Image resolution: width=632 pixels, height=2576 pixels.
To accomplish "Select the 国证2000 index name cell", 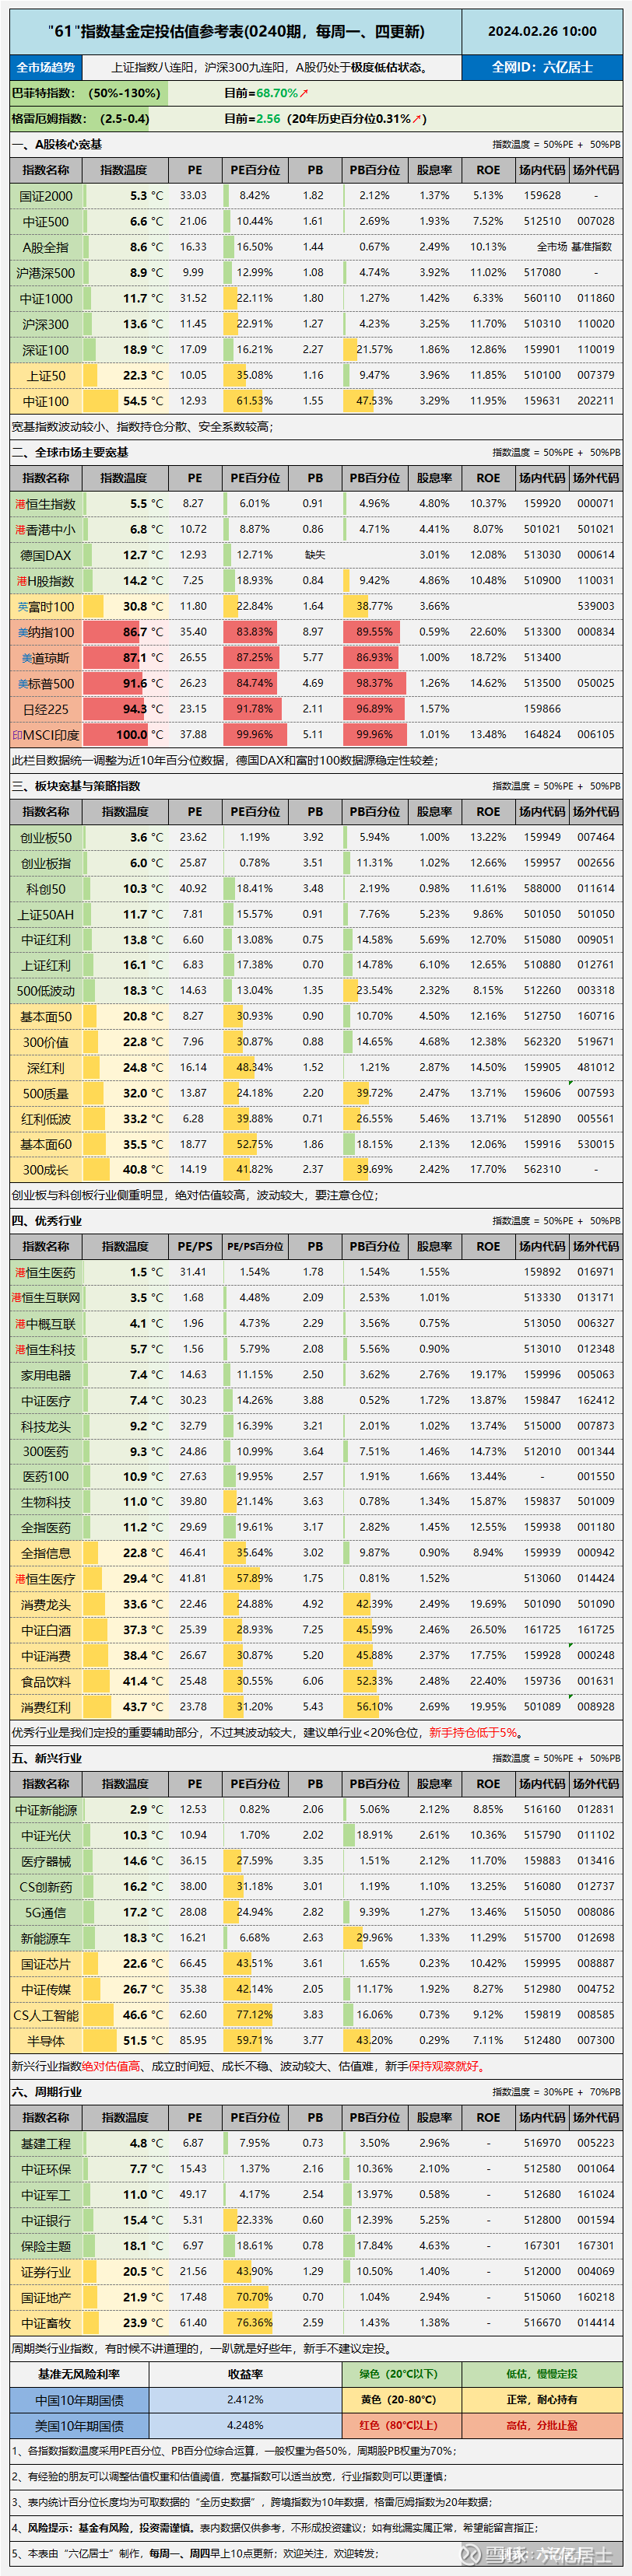I will (46, 196).
